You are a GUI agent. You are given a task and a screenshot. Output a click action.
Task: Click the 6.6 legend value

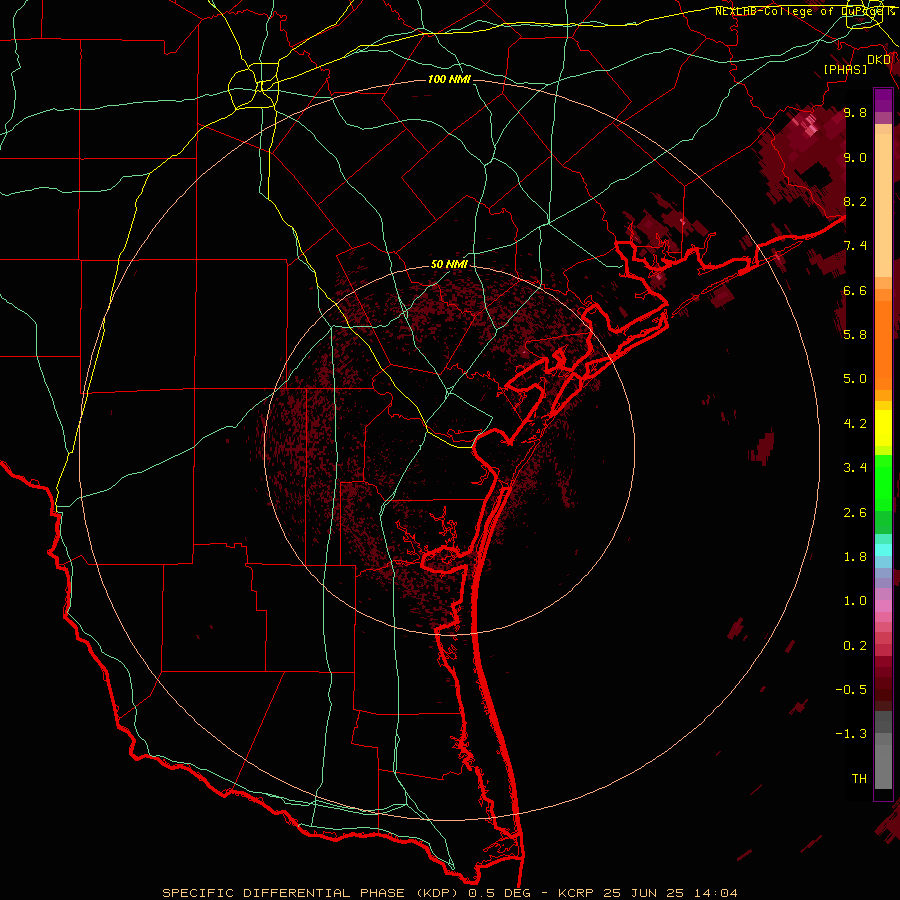coord(855,290)
